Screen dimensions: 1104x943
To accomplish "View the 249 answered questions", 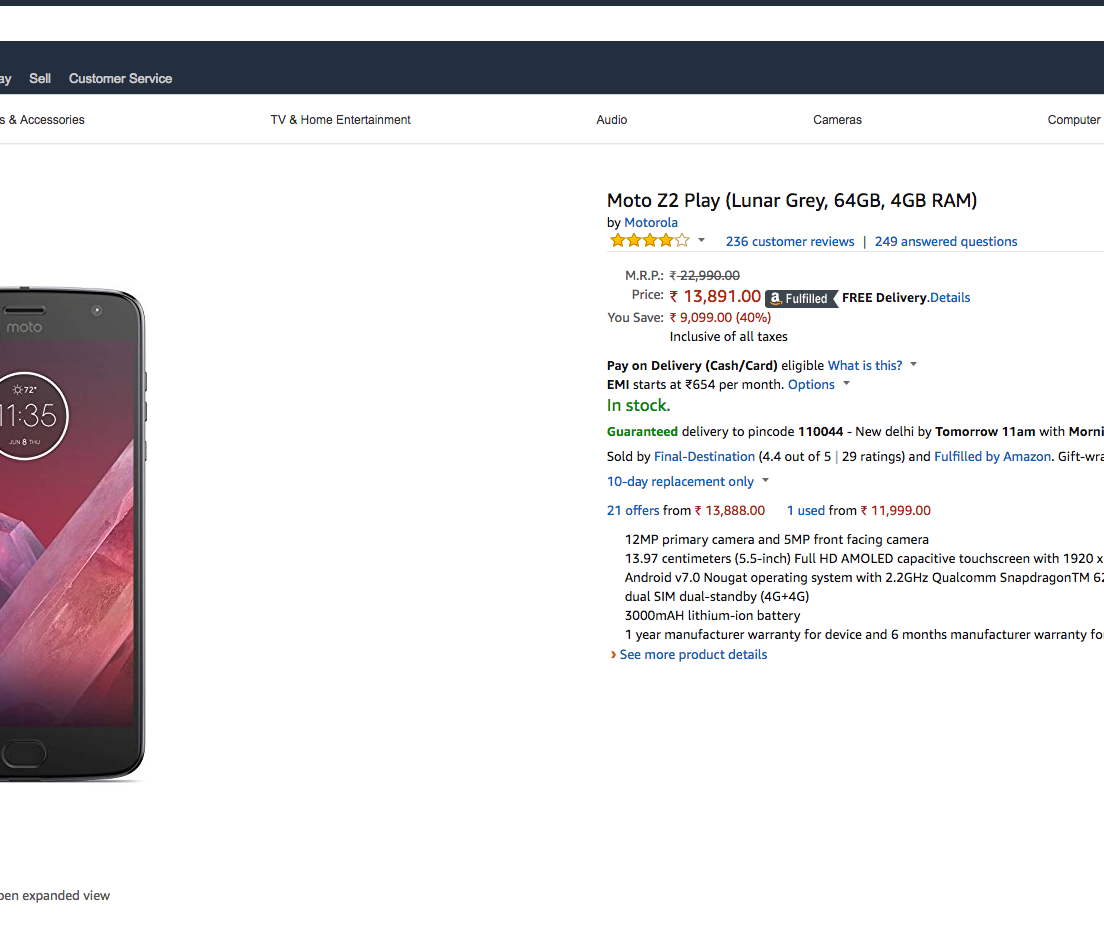I will pos(946,241).
